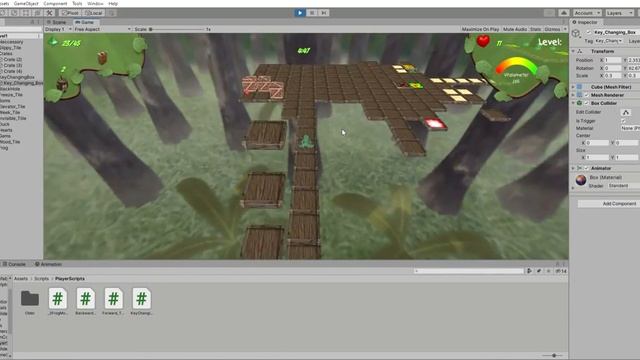Click the project browser search field
Image resolution: width=640 pixels, height=360 pixels.
pos(469,271)
